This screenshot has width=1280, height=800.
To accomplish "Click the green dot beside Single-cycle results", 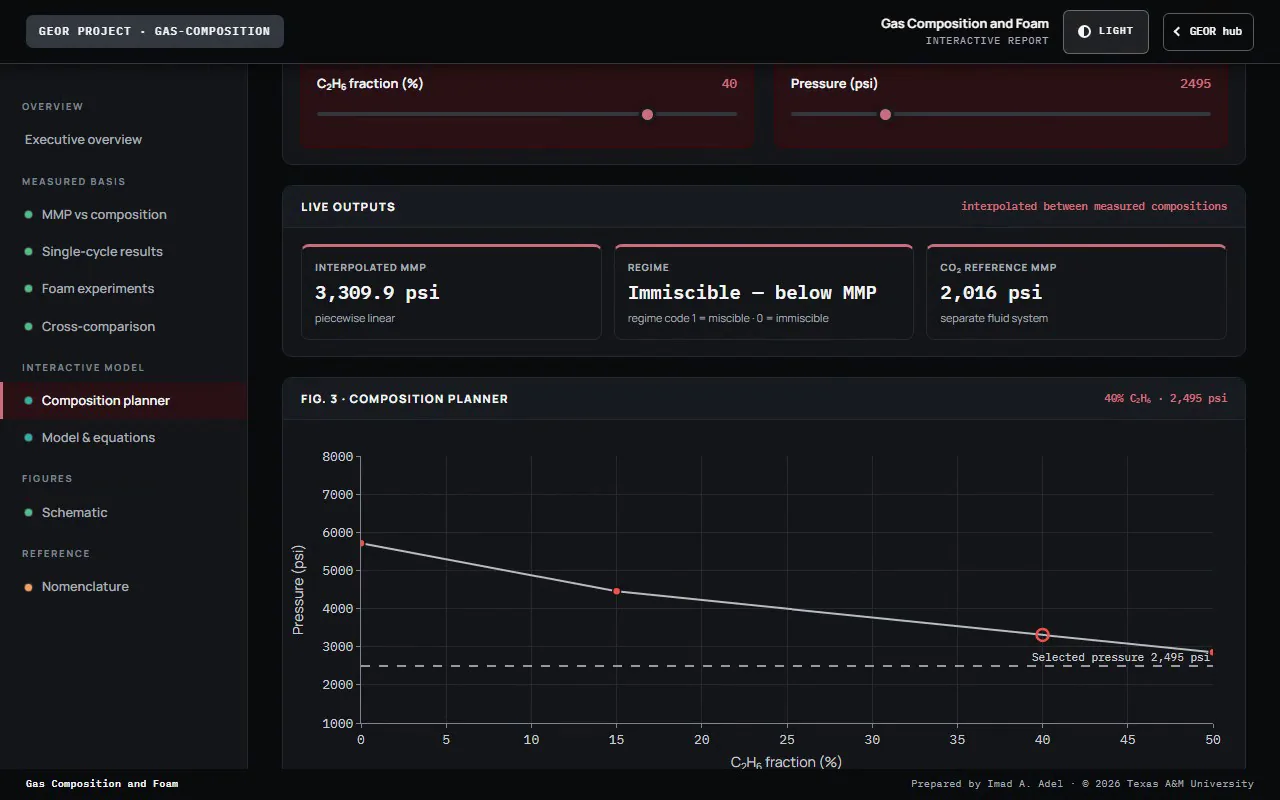I will [x=29, y=251].
